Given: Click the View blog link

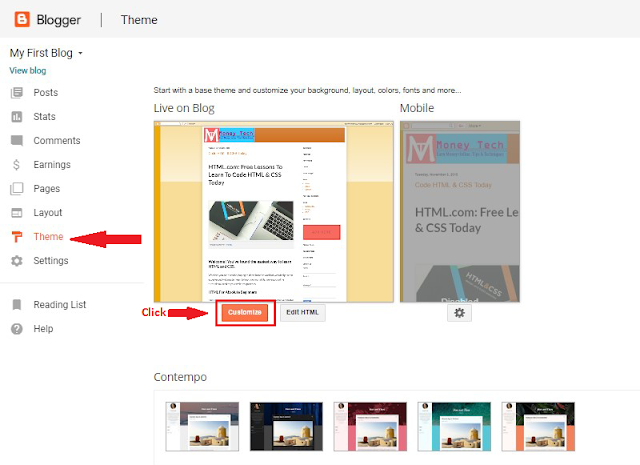Looking at the screenshot, I should pos(28,71).
